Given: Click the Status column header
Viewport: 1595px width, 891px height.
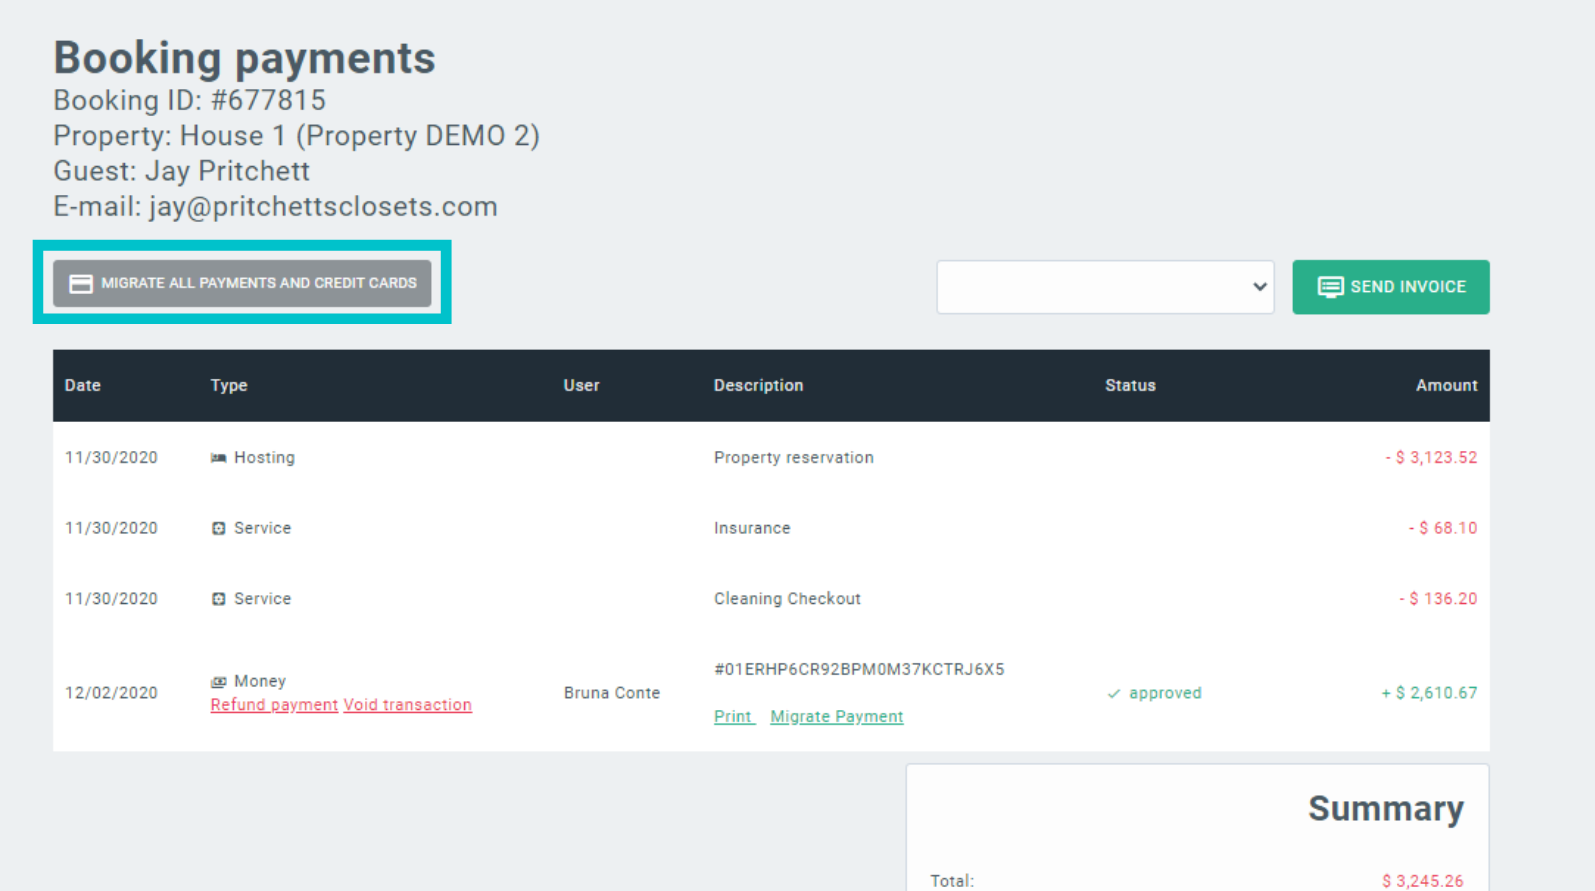Looking at the screenshot, I should click(x=1130, y=385).
